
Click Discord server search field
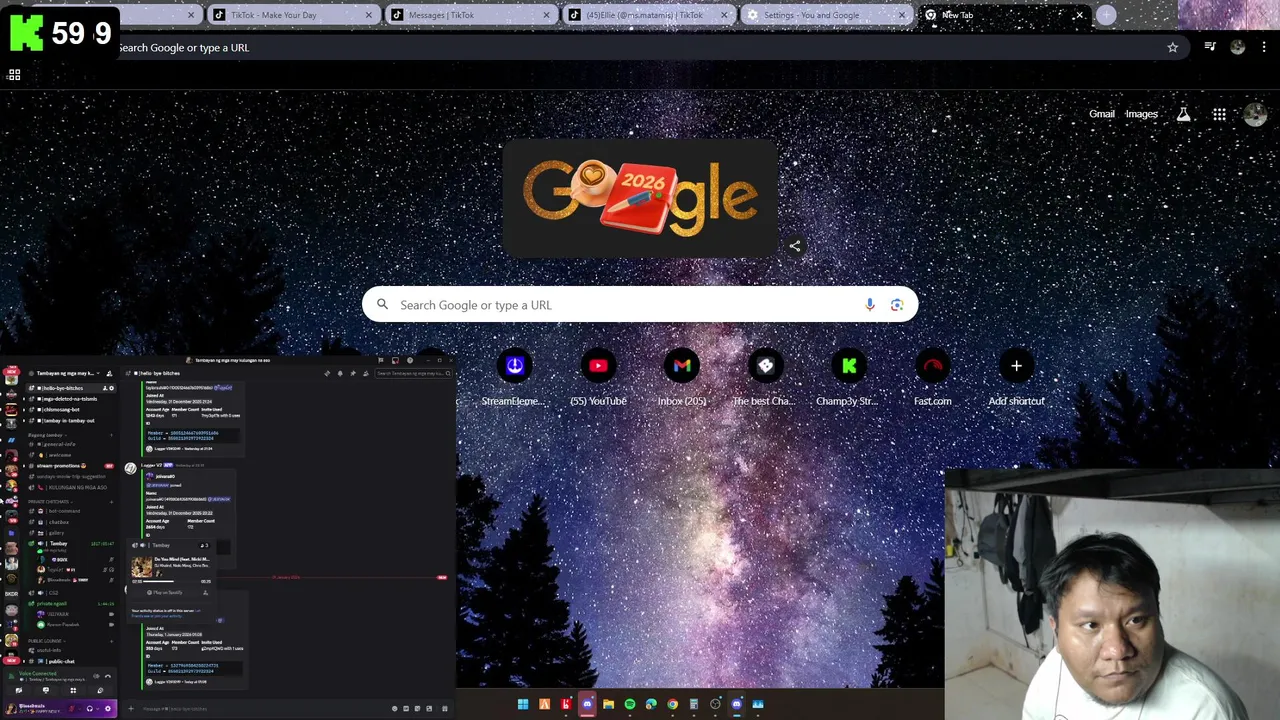tap(414, 373)
